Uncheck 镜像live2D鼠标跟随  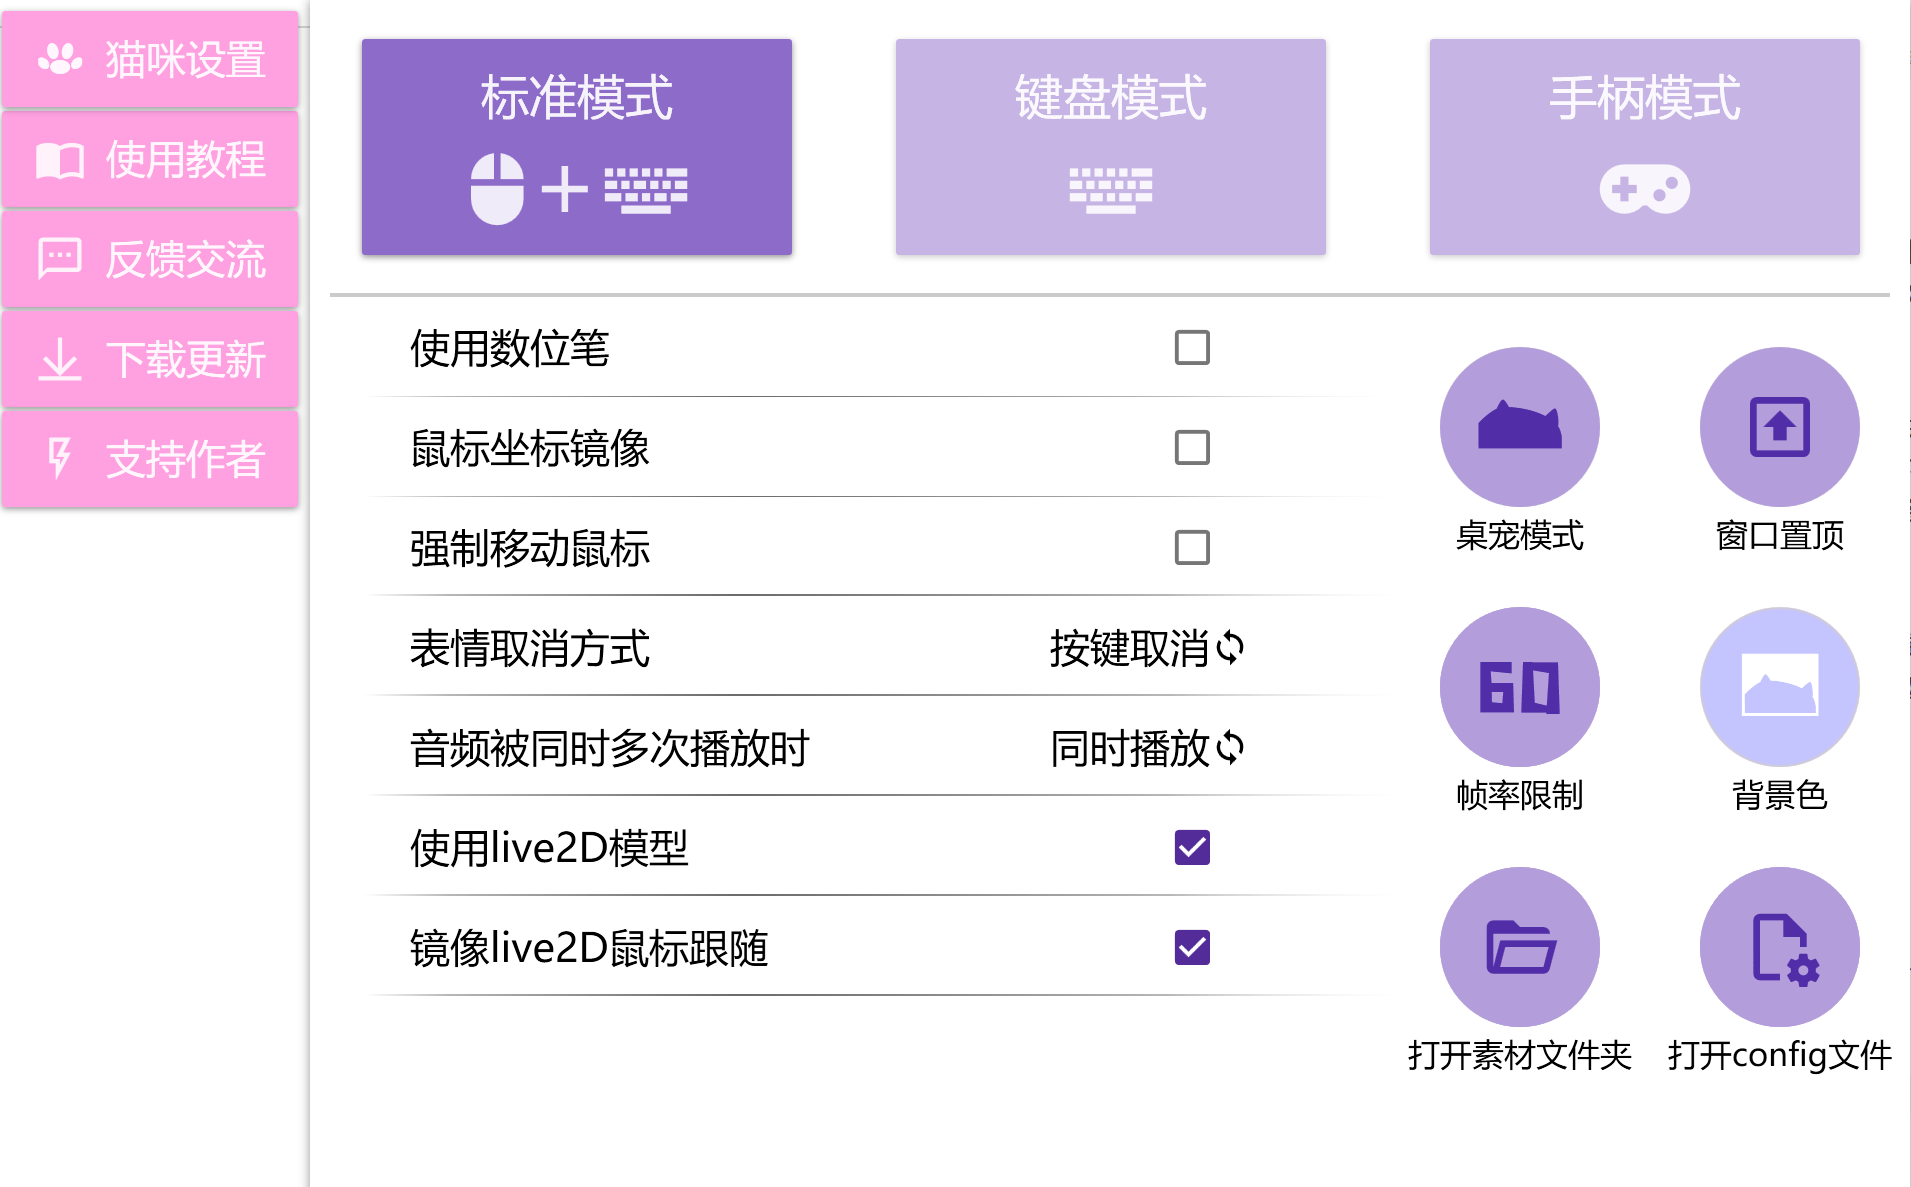click(1190, 945)
